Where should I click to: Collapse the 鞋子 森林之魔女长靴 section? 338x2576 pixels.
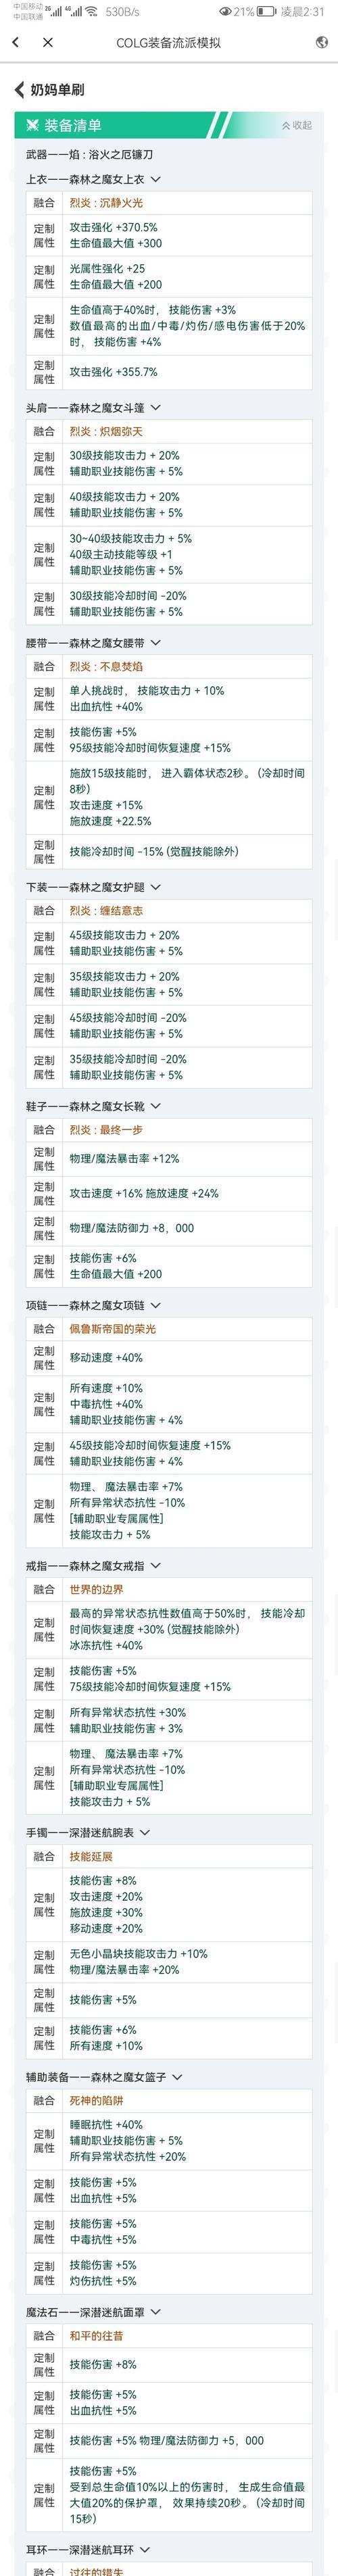[155, 1106]
